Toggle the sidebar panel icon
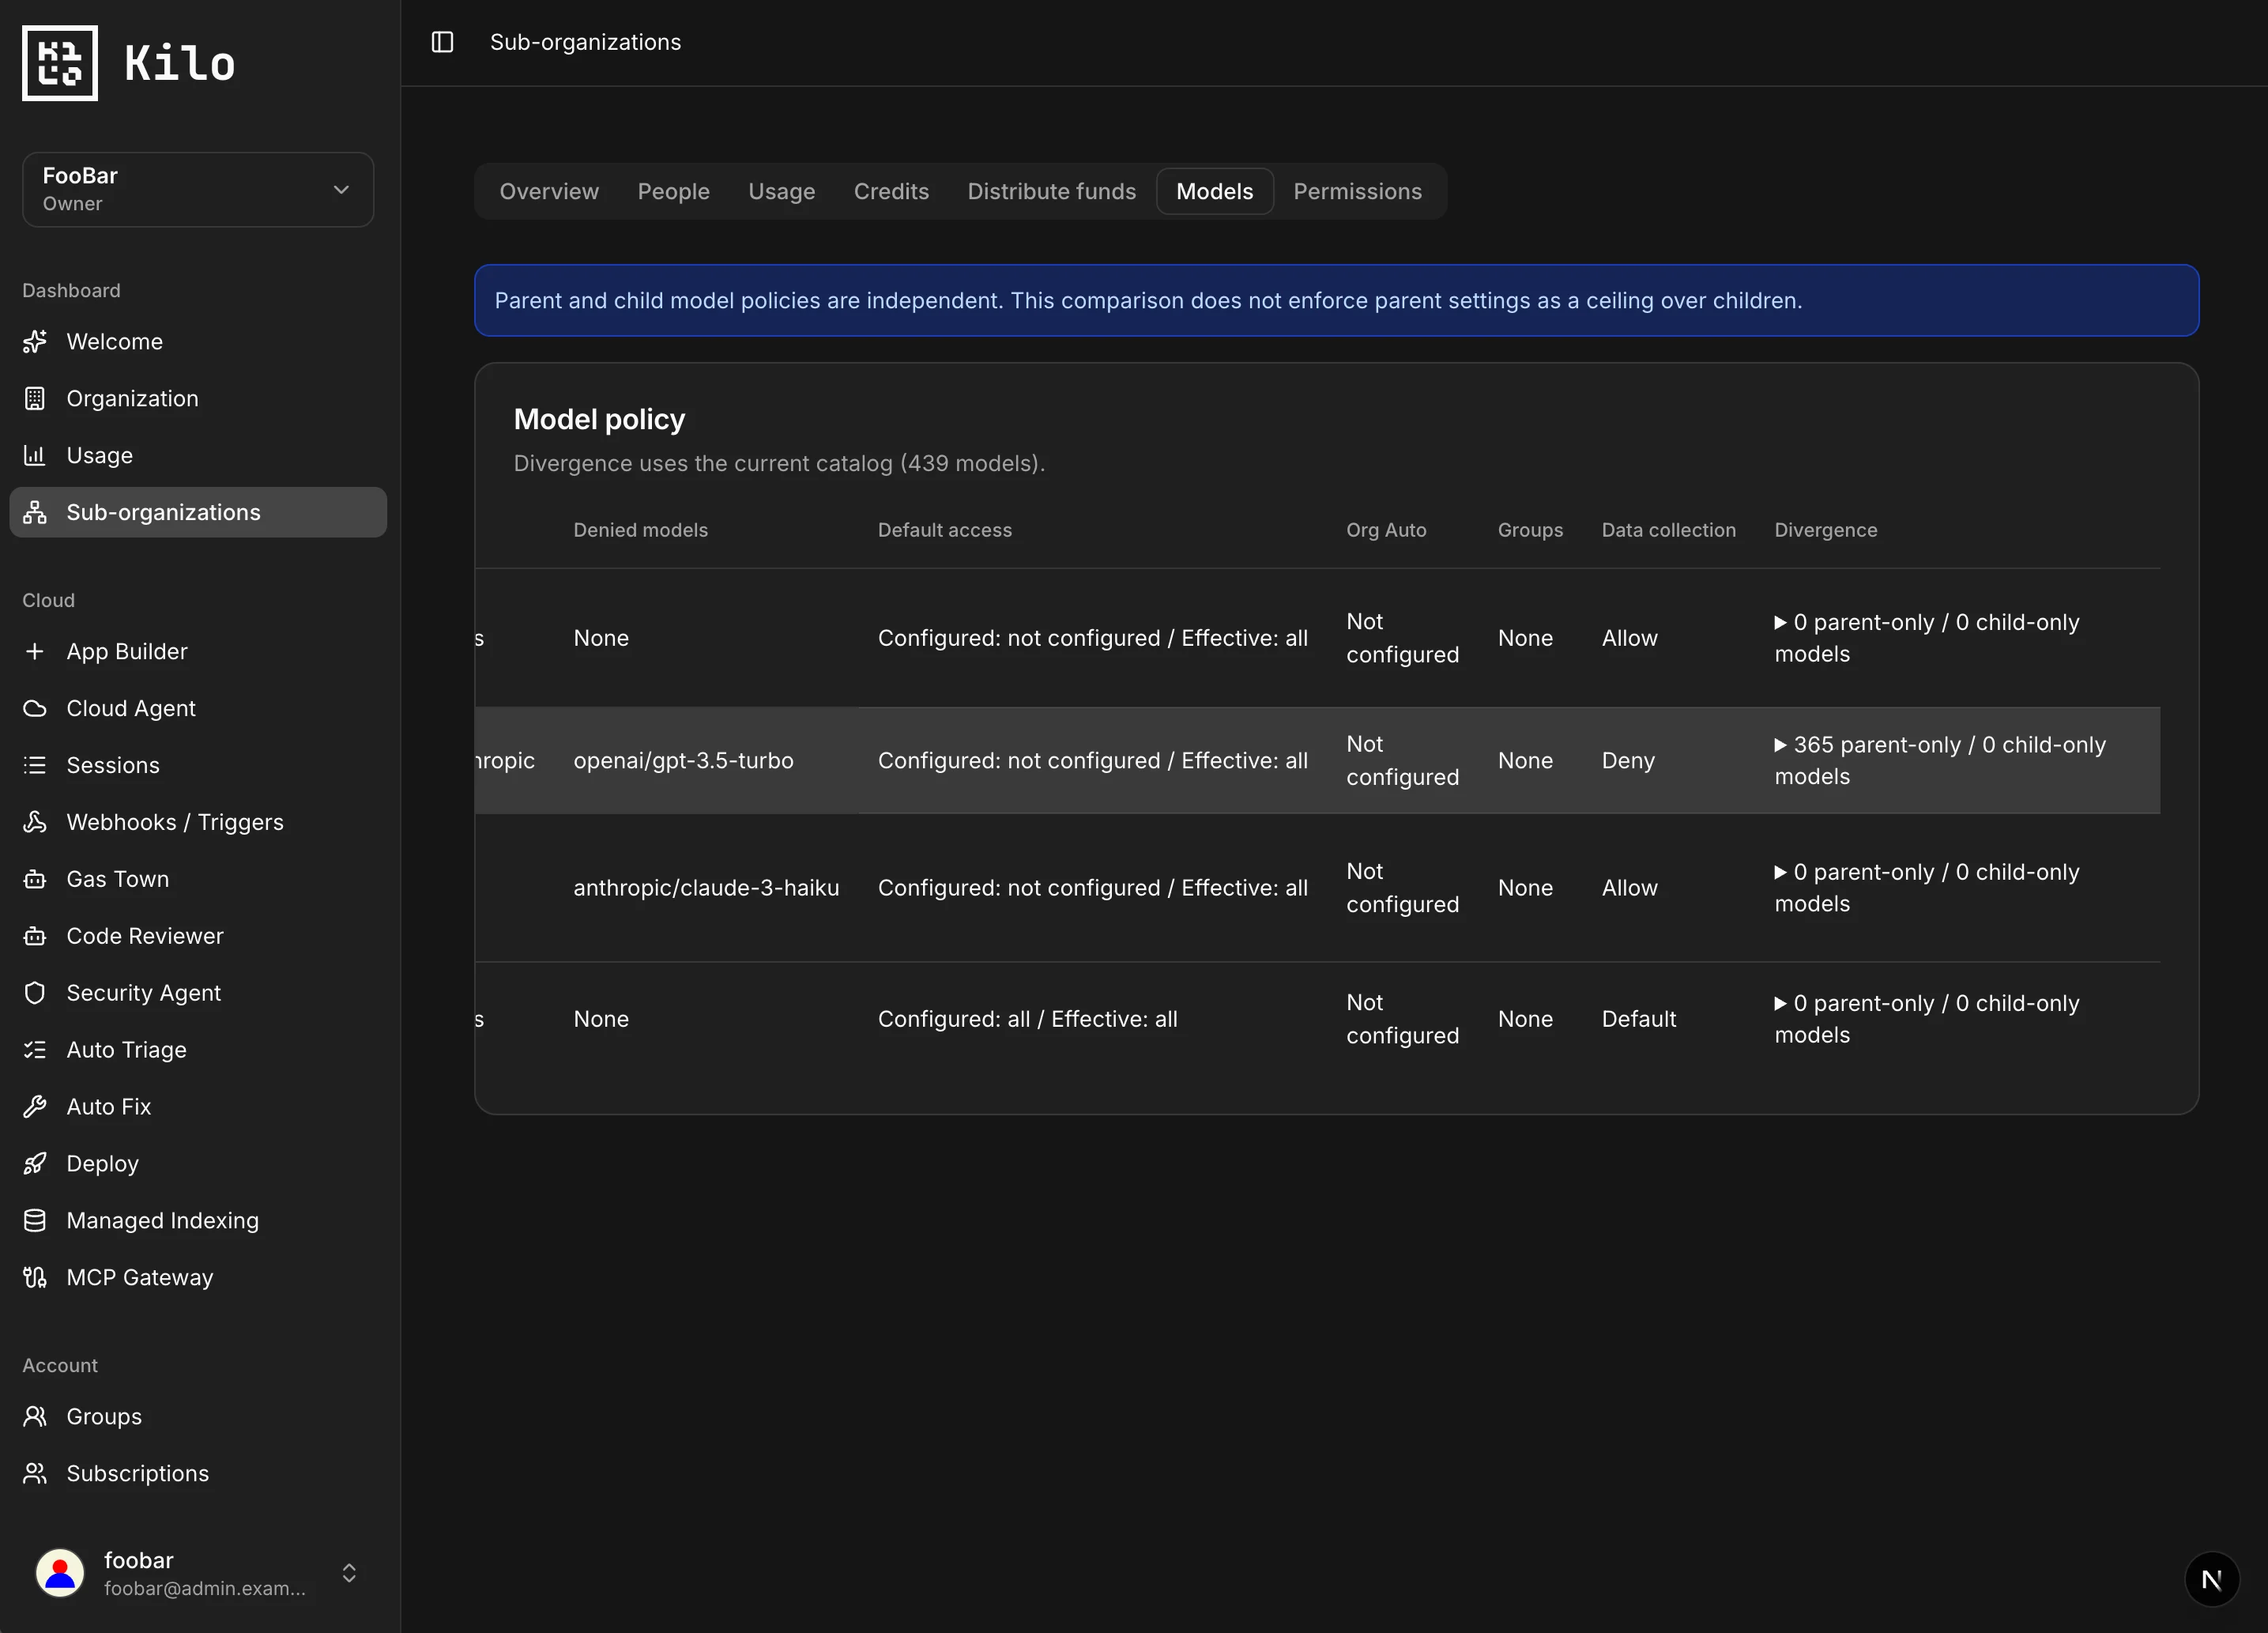The width and height of the screenshot is (2268, 1633). click(442, 42)
